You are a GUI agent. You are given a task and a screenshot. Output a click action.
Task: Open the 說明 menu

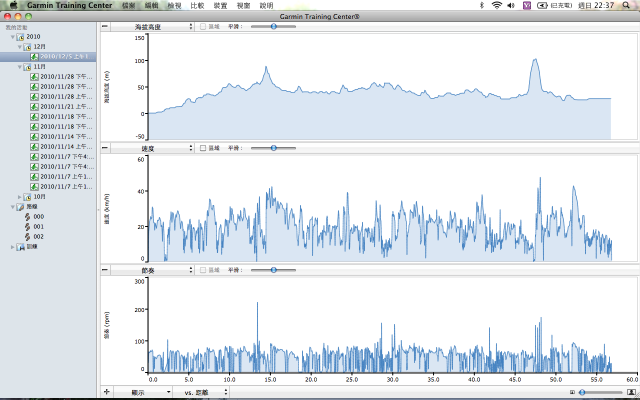pos(267,5)
